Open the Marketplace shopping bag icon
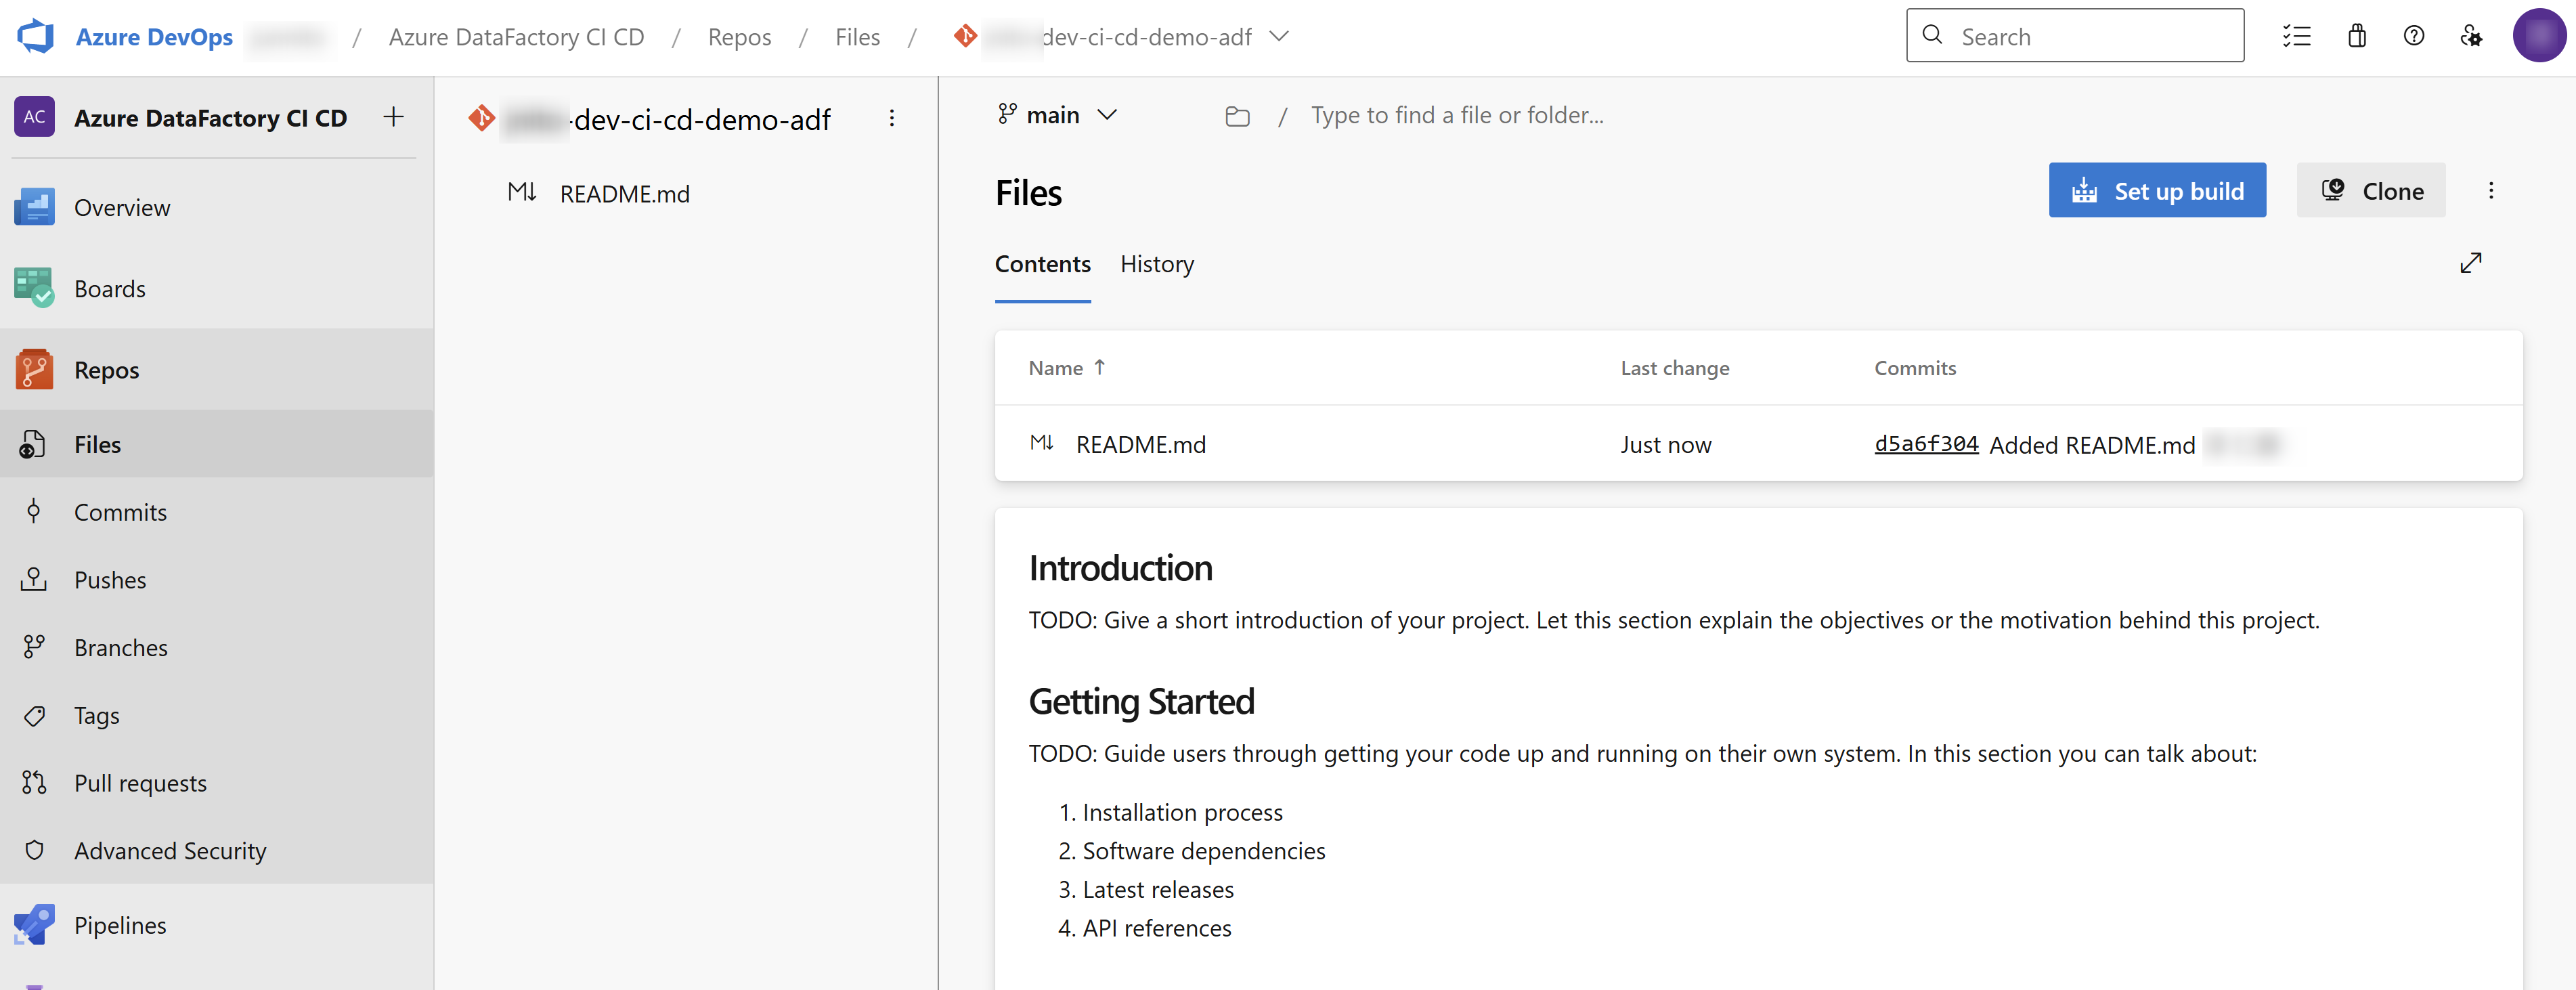Screen dimensions: 2576x990 (2356, 36)
